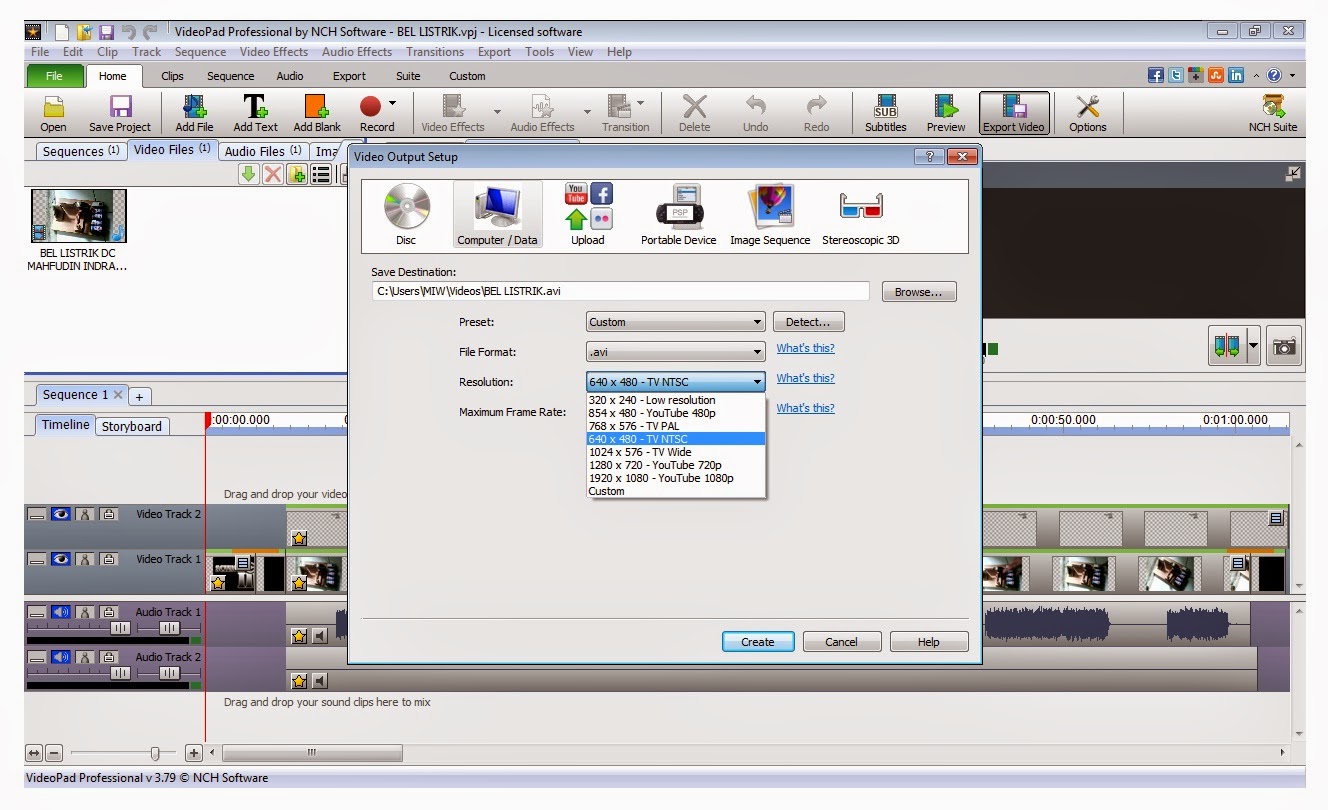The width and height of the screenshot is (1328, 810).
Task: Click the Facebook share icon
Action: (x=1156, y=75)
